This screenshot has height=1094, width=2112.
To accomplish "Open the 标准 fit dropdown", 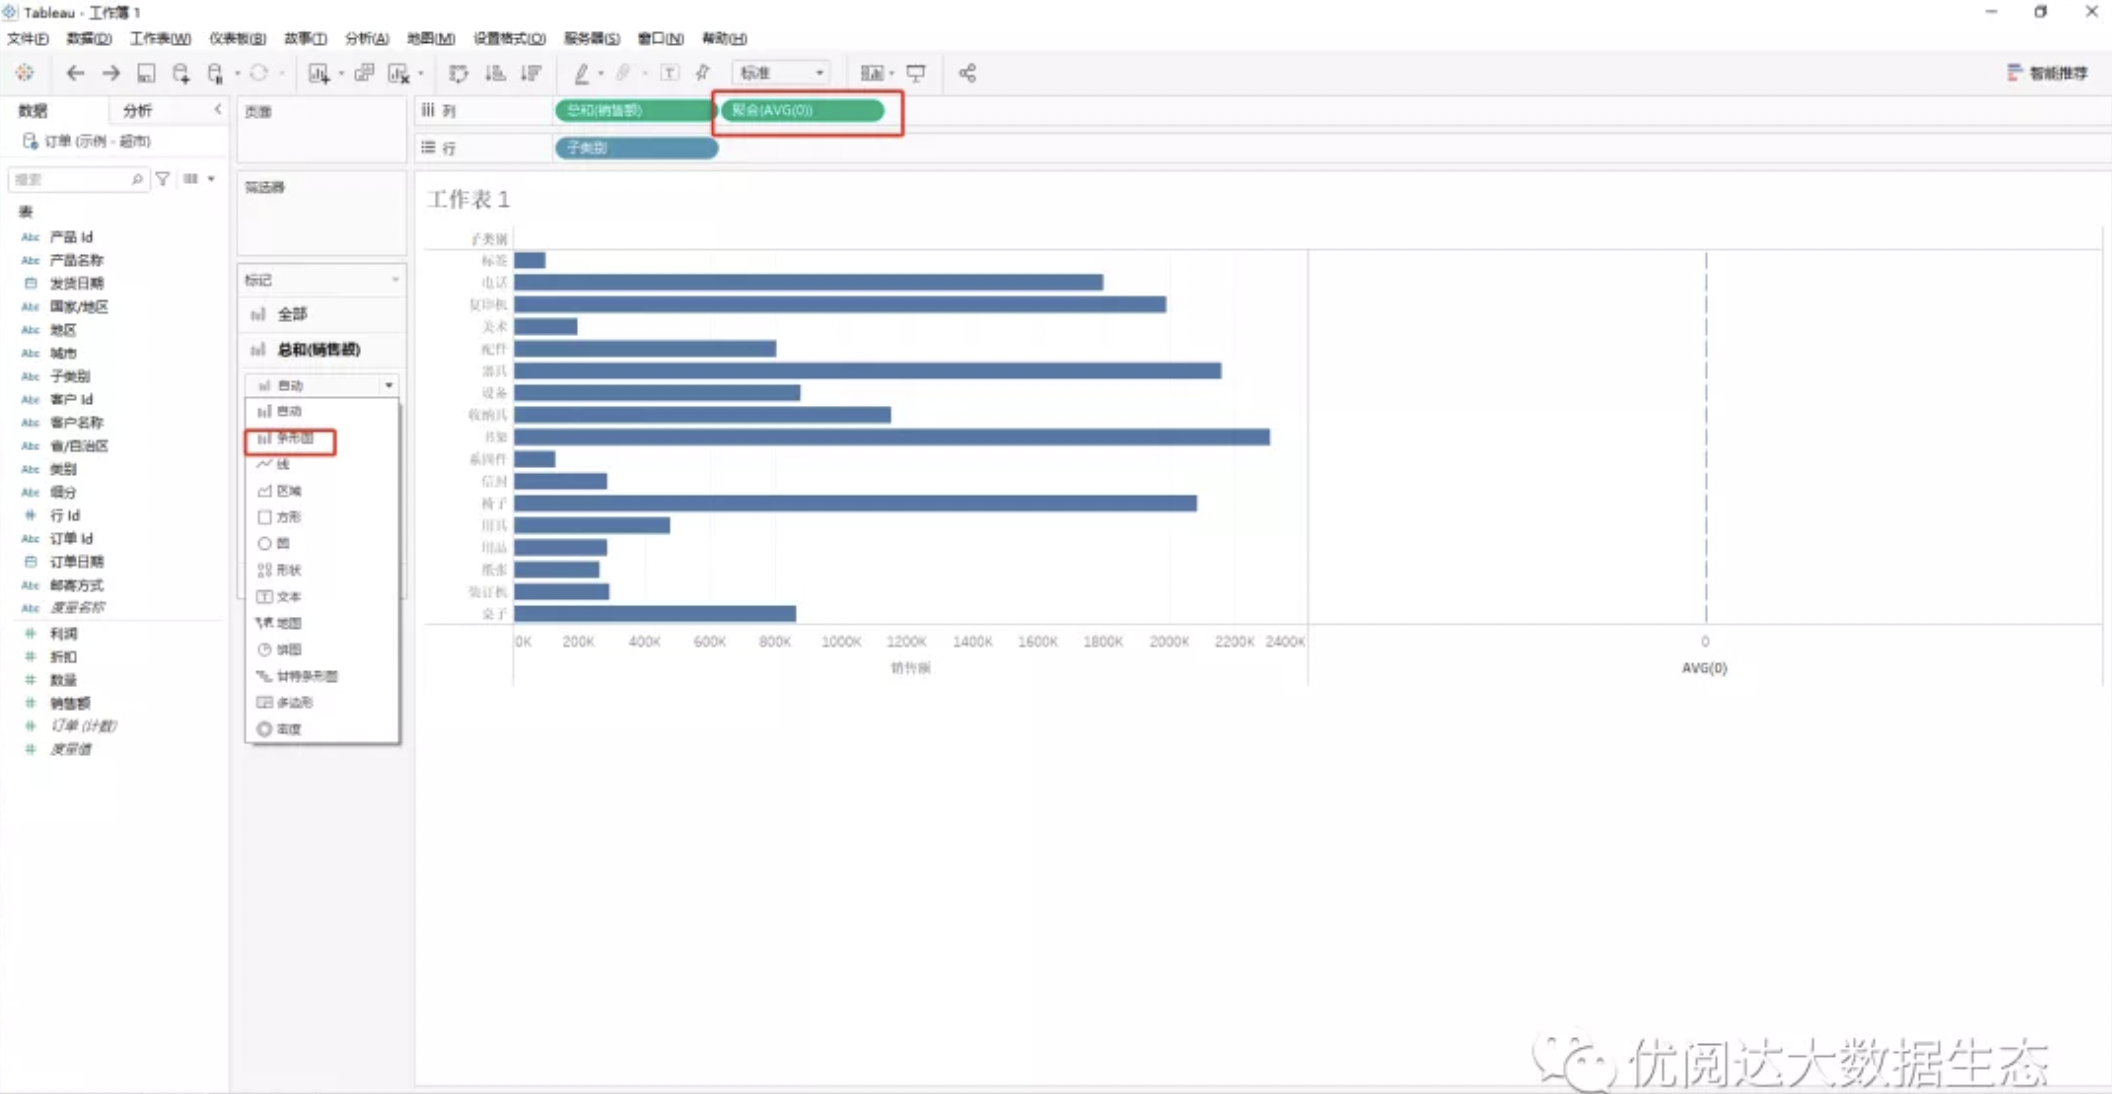I will coord(781,73).
